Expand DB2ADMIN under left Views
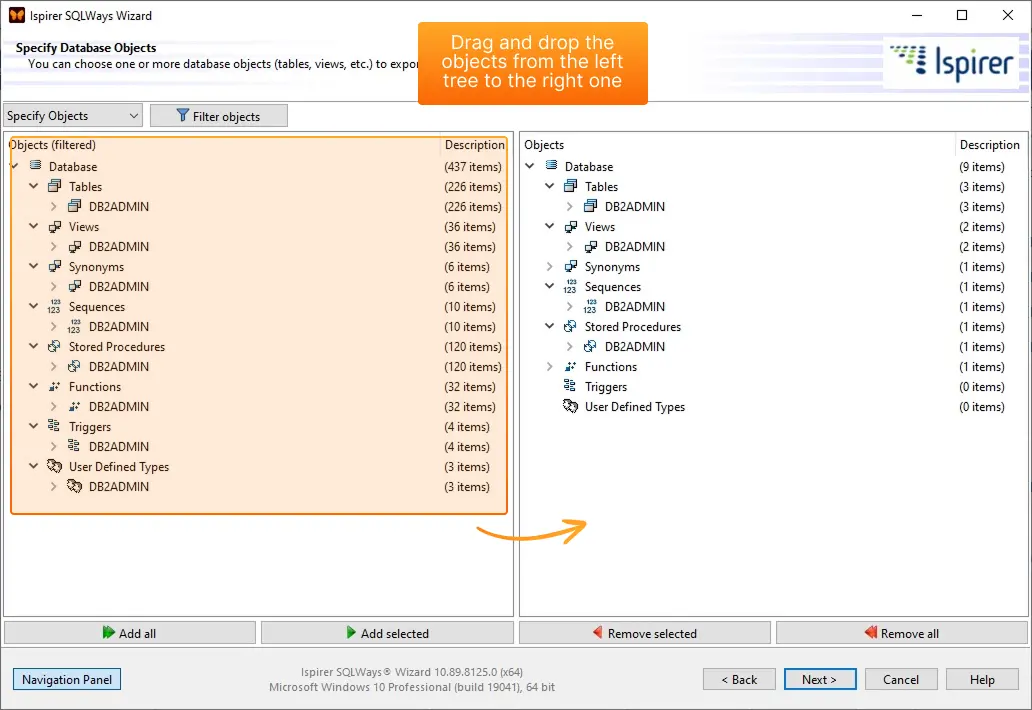 click(54, 247)
